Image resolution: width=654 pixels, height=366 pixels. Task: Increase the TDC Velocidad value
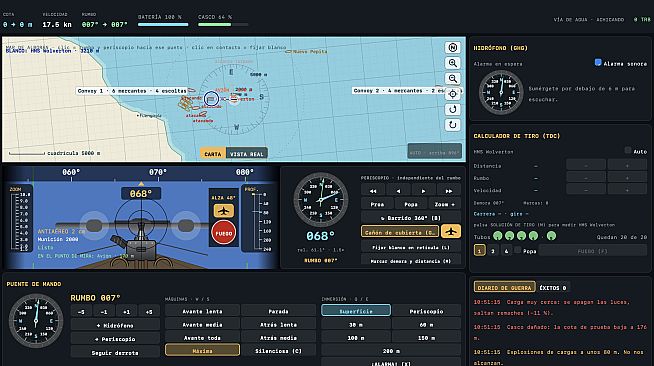click(x=627, y=190)
